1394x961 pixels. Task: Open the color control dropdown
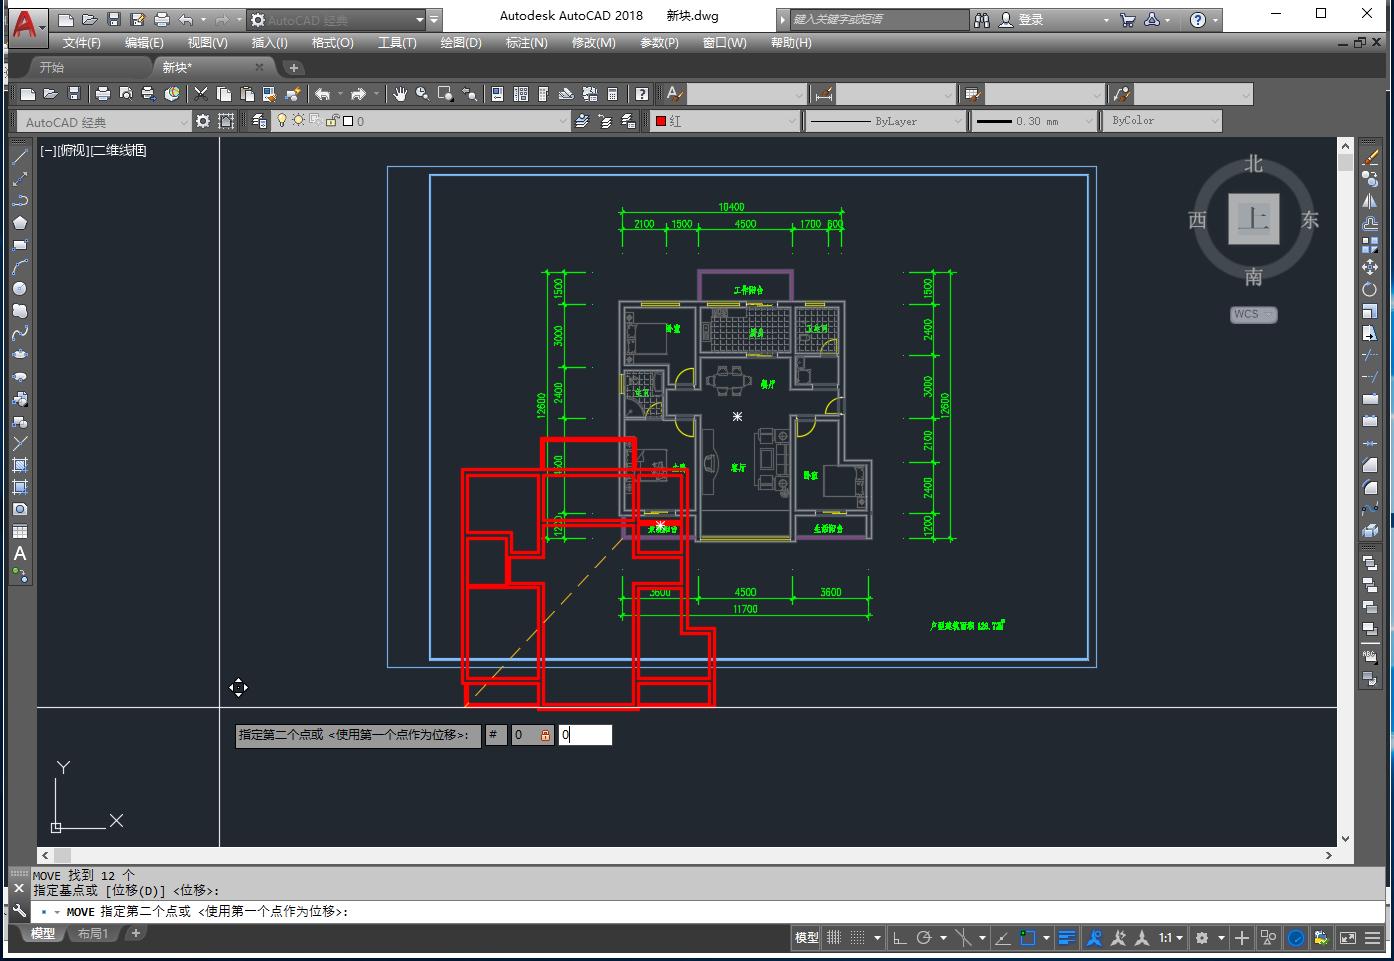point(792,121)
